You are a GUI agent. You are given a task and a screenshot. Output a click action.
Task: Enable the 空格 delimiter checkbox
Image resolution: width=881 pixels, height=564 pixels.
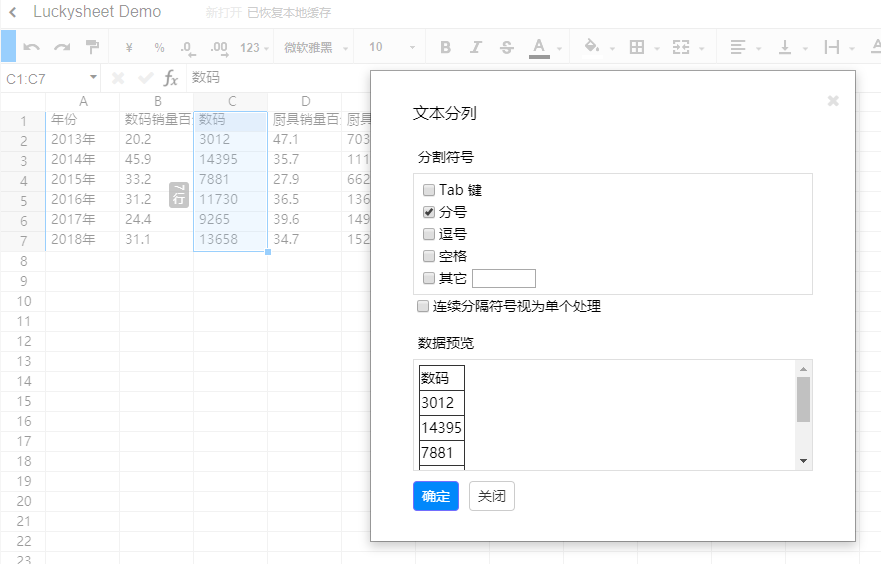pyautogui.click(x=429, y=256)
